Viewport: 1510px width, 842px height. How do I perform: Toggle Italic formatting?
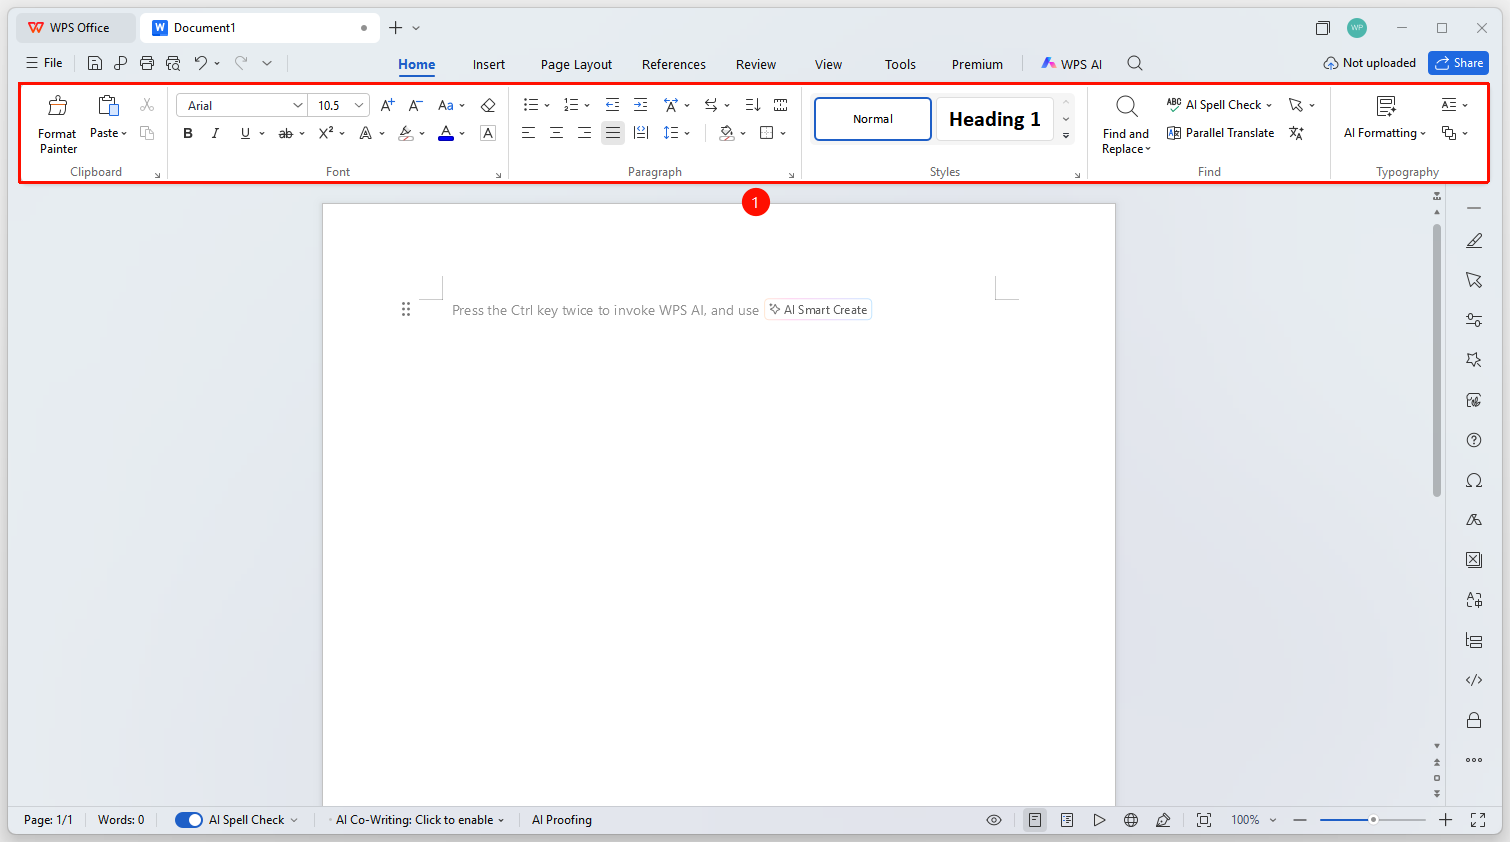215,133
